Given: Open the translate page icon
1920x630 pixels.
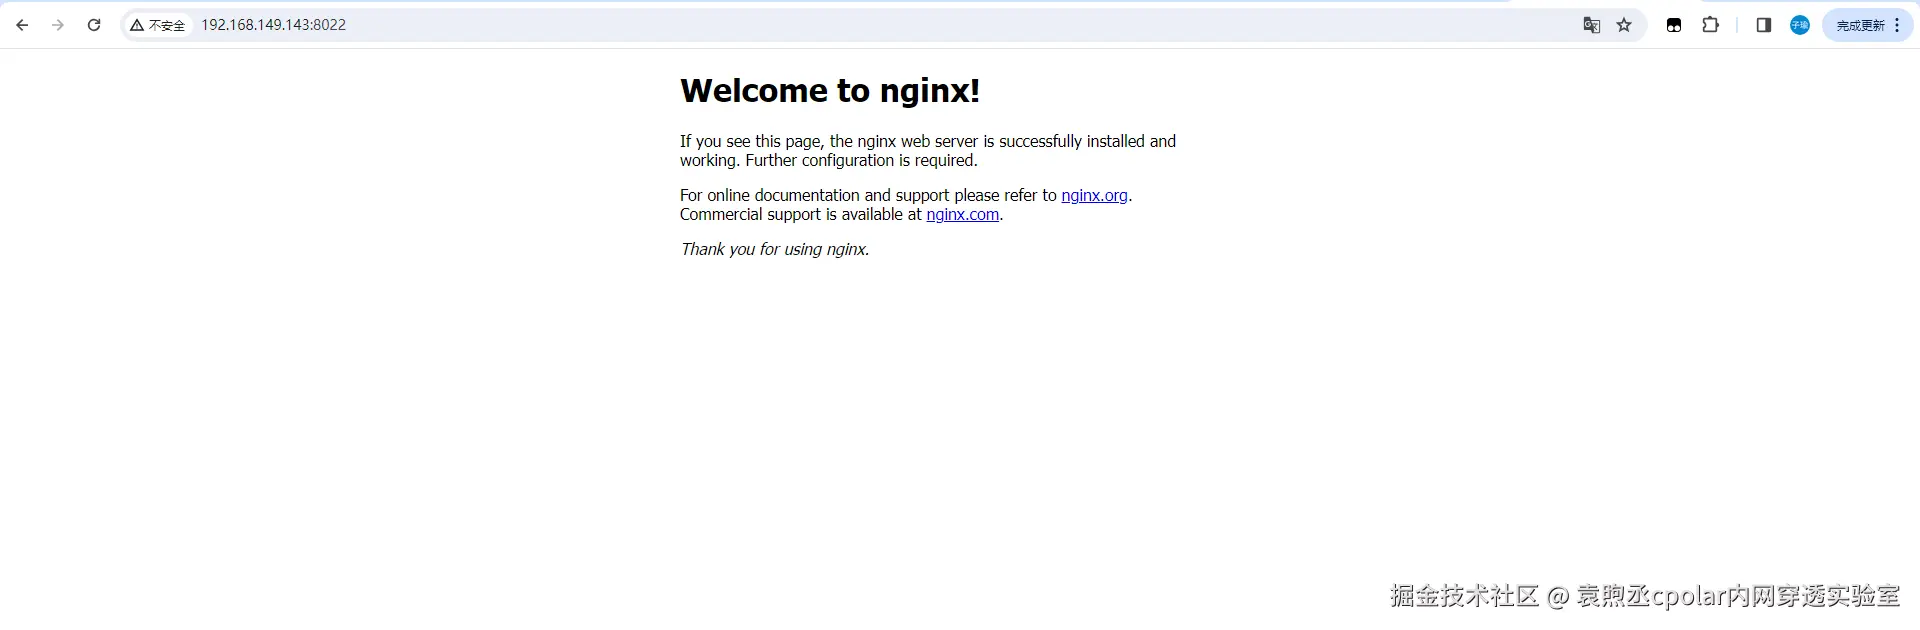Looking at the screenshot, I should click(1592, 25).
